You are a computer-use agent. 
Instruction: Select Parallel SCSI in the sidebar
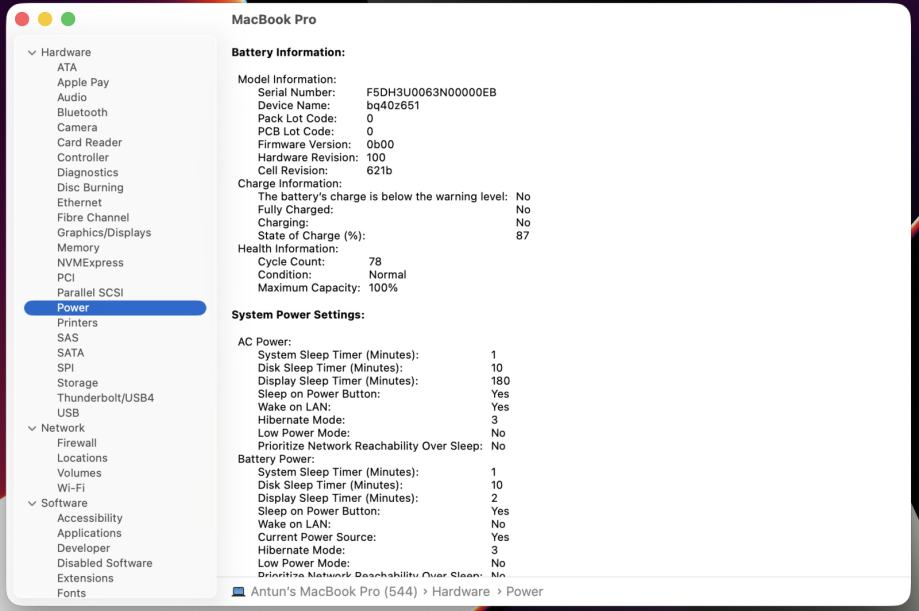point(90,293)
